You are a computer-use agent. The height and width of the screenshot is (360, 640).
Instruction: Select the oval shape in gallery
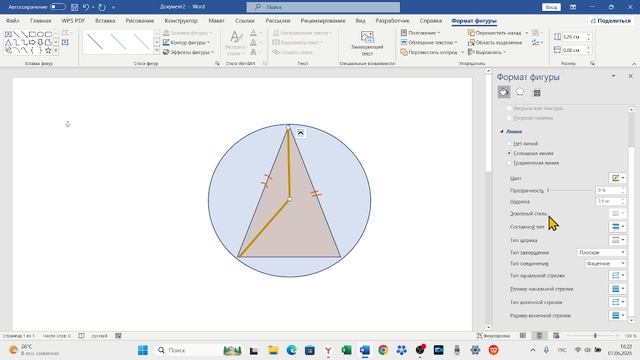click(x=40, y=34)
